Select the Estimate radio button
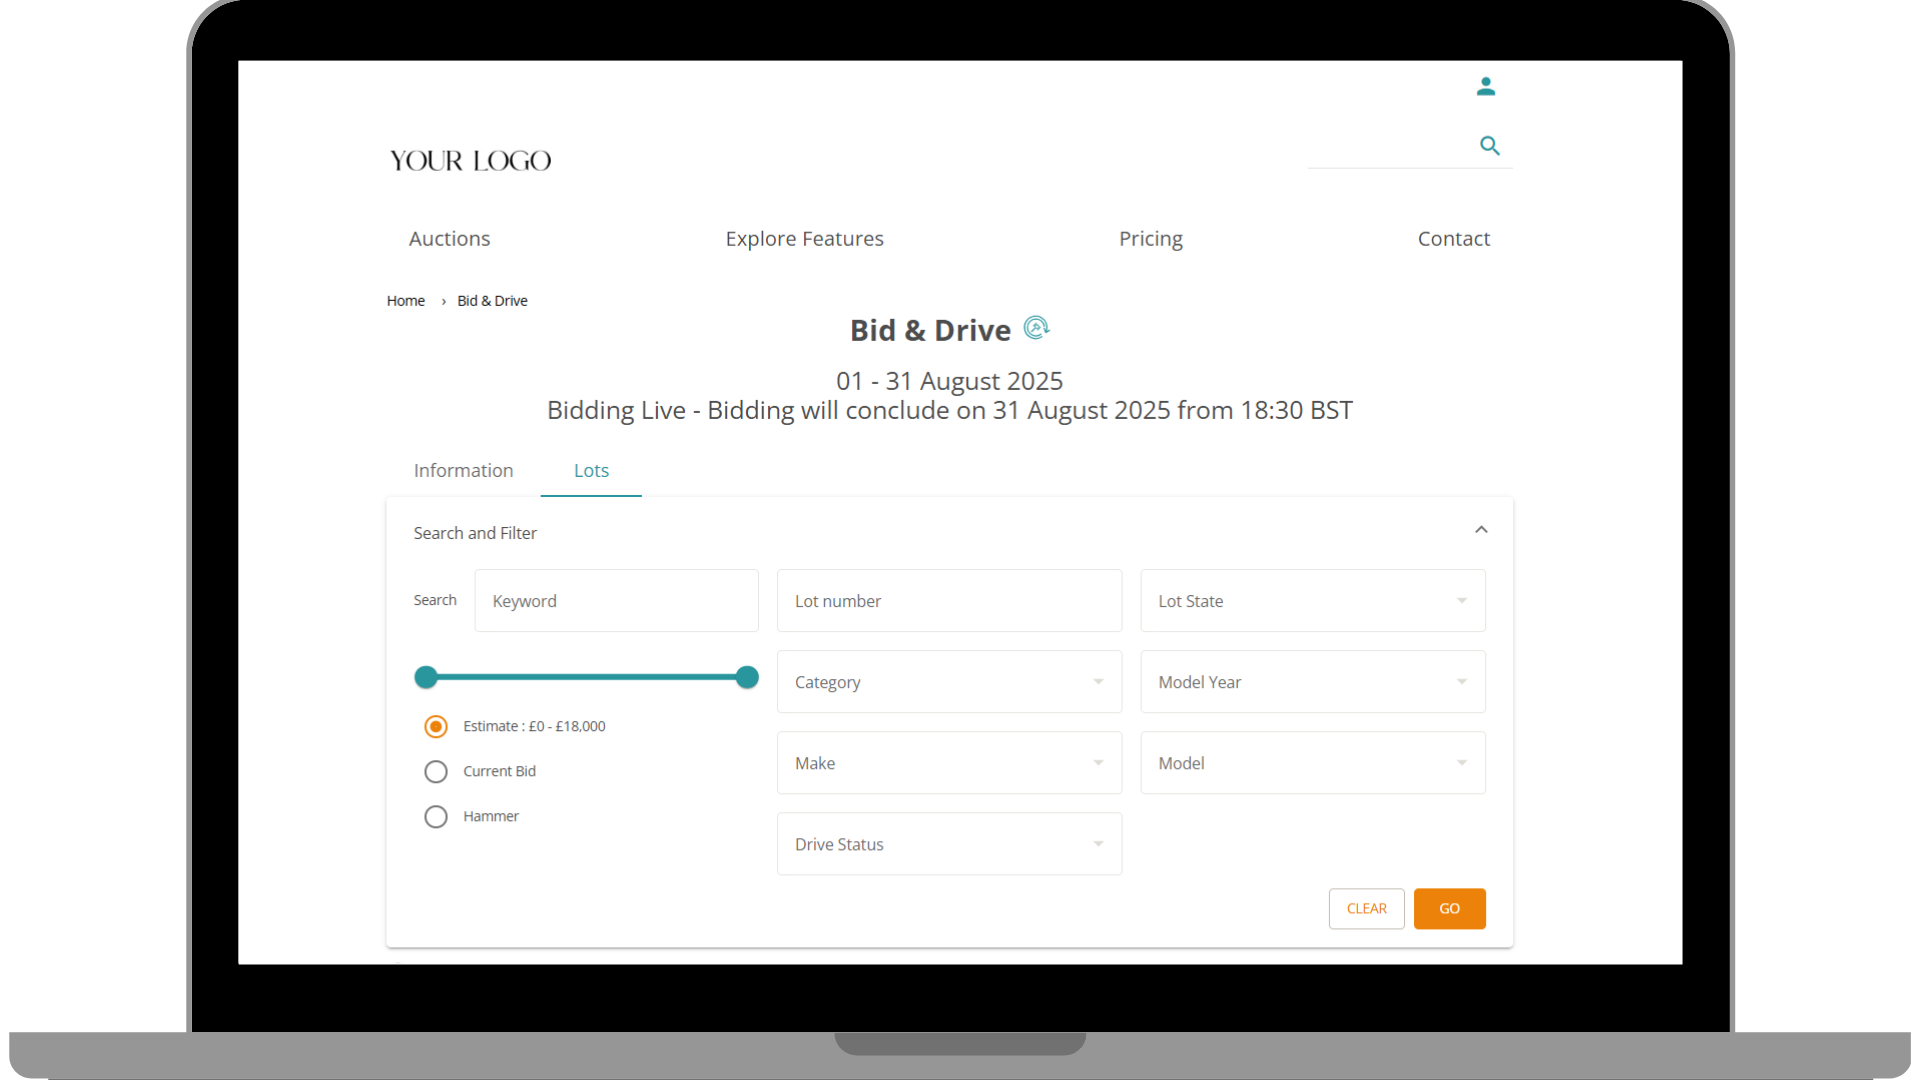The image size is (1920, 1080). click(x=436, y=727)
